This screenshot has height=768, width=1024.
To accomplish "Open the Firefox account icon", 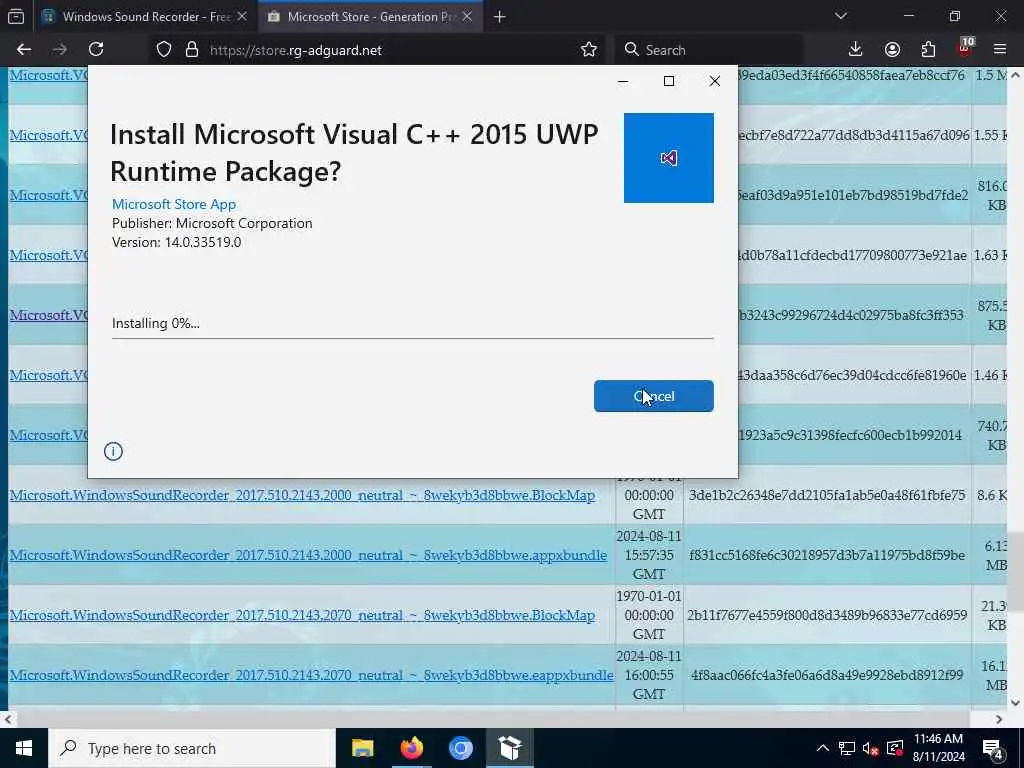I will (892, 50).
